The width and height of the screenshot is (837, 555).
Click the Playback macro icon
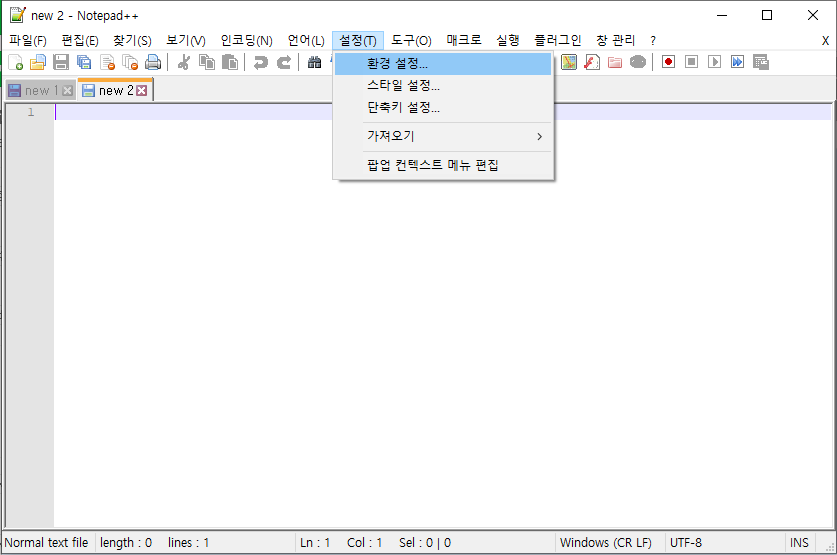[x=714, y=62]
